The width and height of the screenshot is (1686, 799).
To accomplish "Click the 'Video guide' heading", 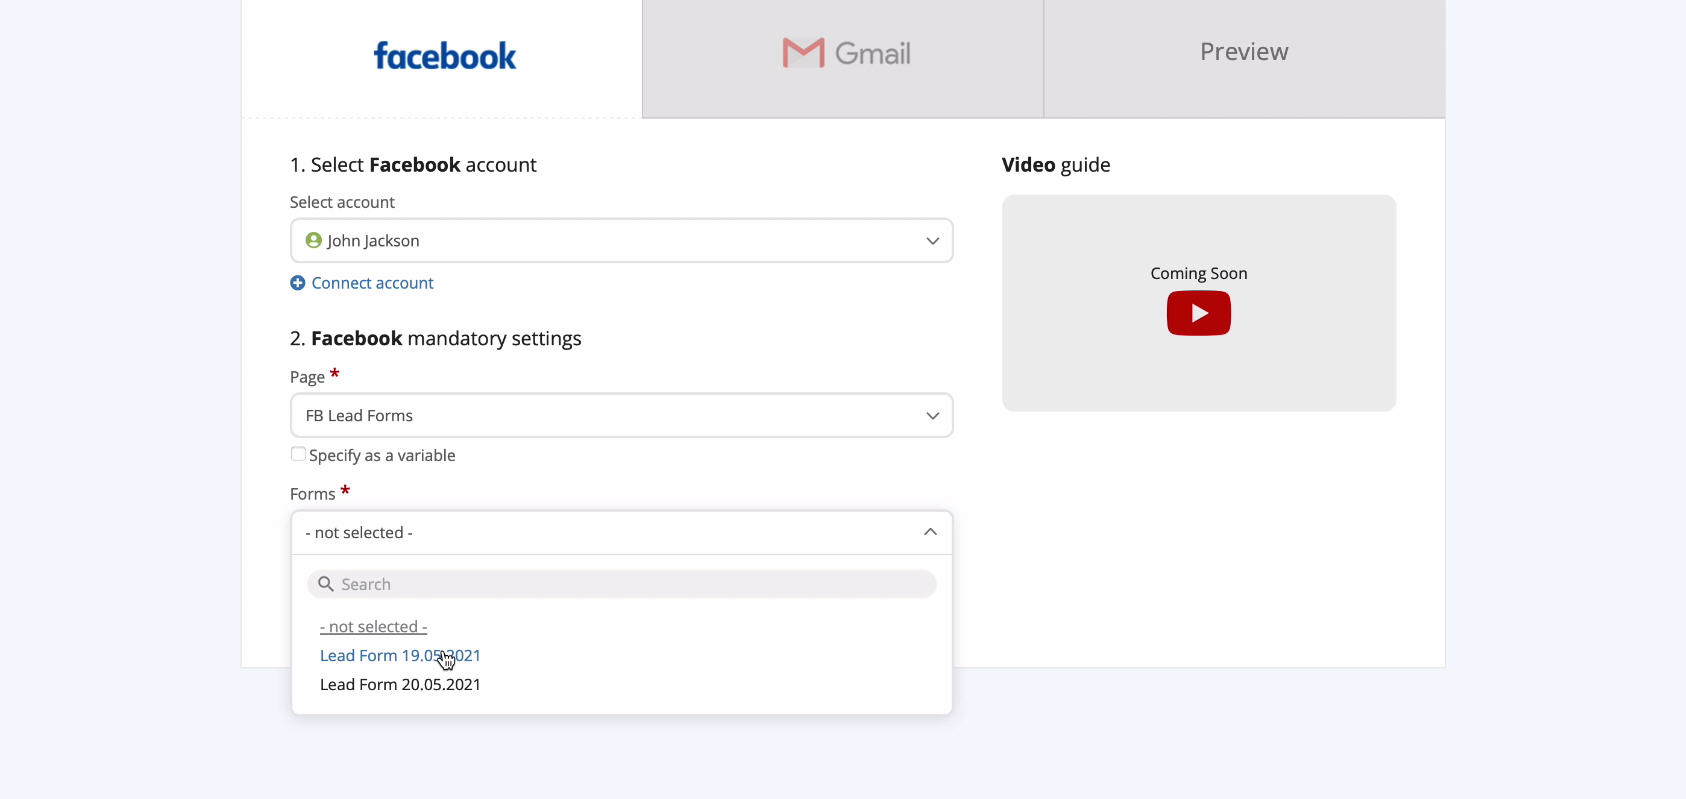I will coord(1056,165).
